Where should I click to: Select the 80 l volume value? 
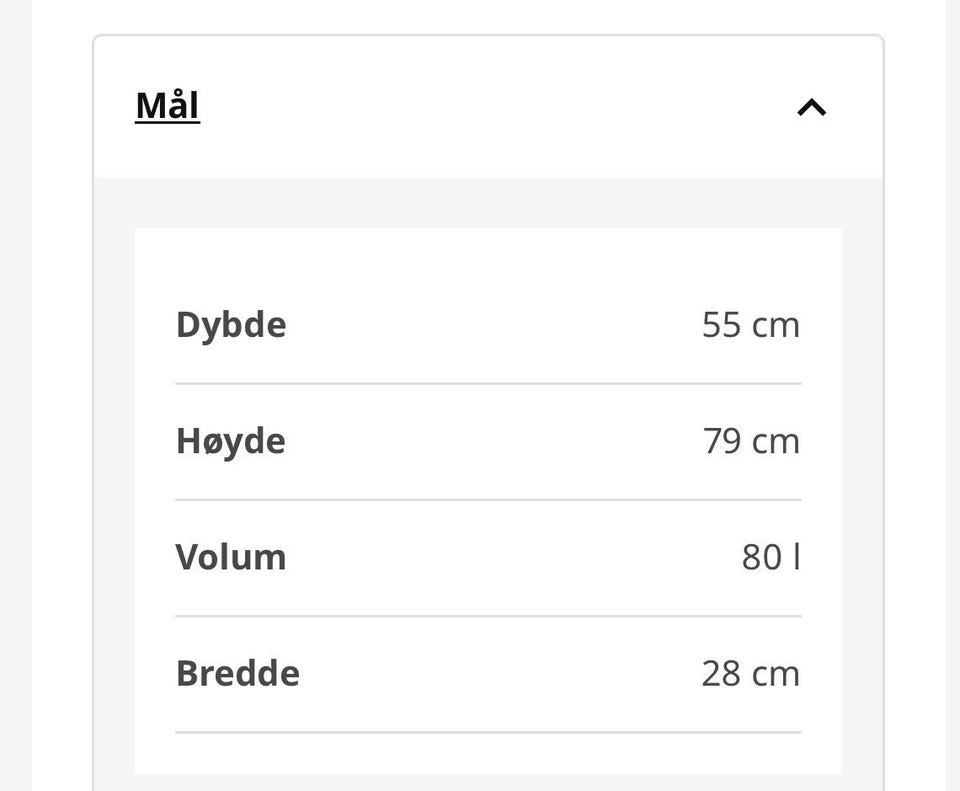(771, 558)
